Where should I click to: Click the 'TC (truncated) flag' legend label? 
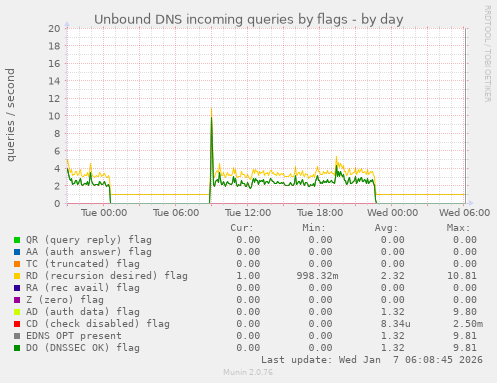click(x=83, y=264)
